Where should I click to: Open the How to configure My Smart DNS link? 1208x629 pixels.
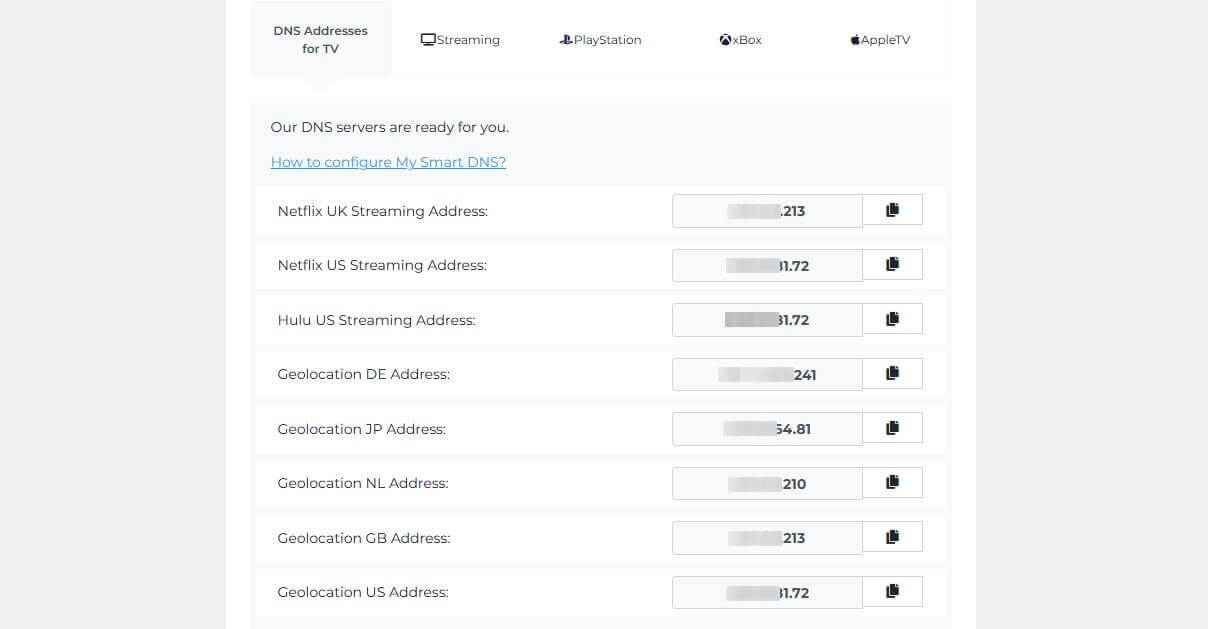click(x=388, y=162)
